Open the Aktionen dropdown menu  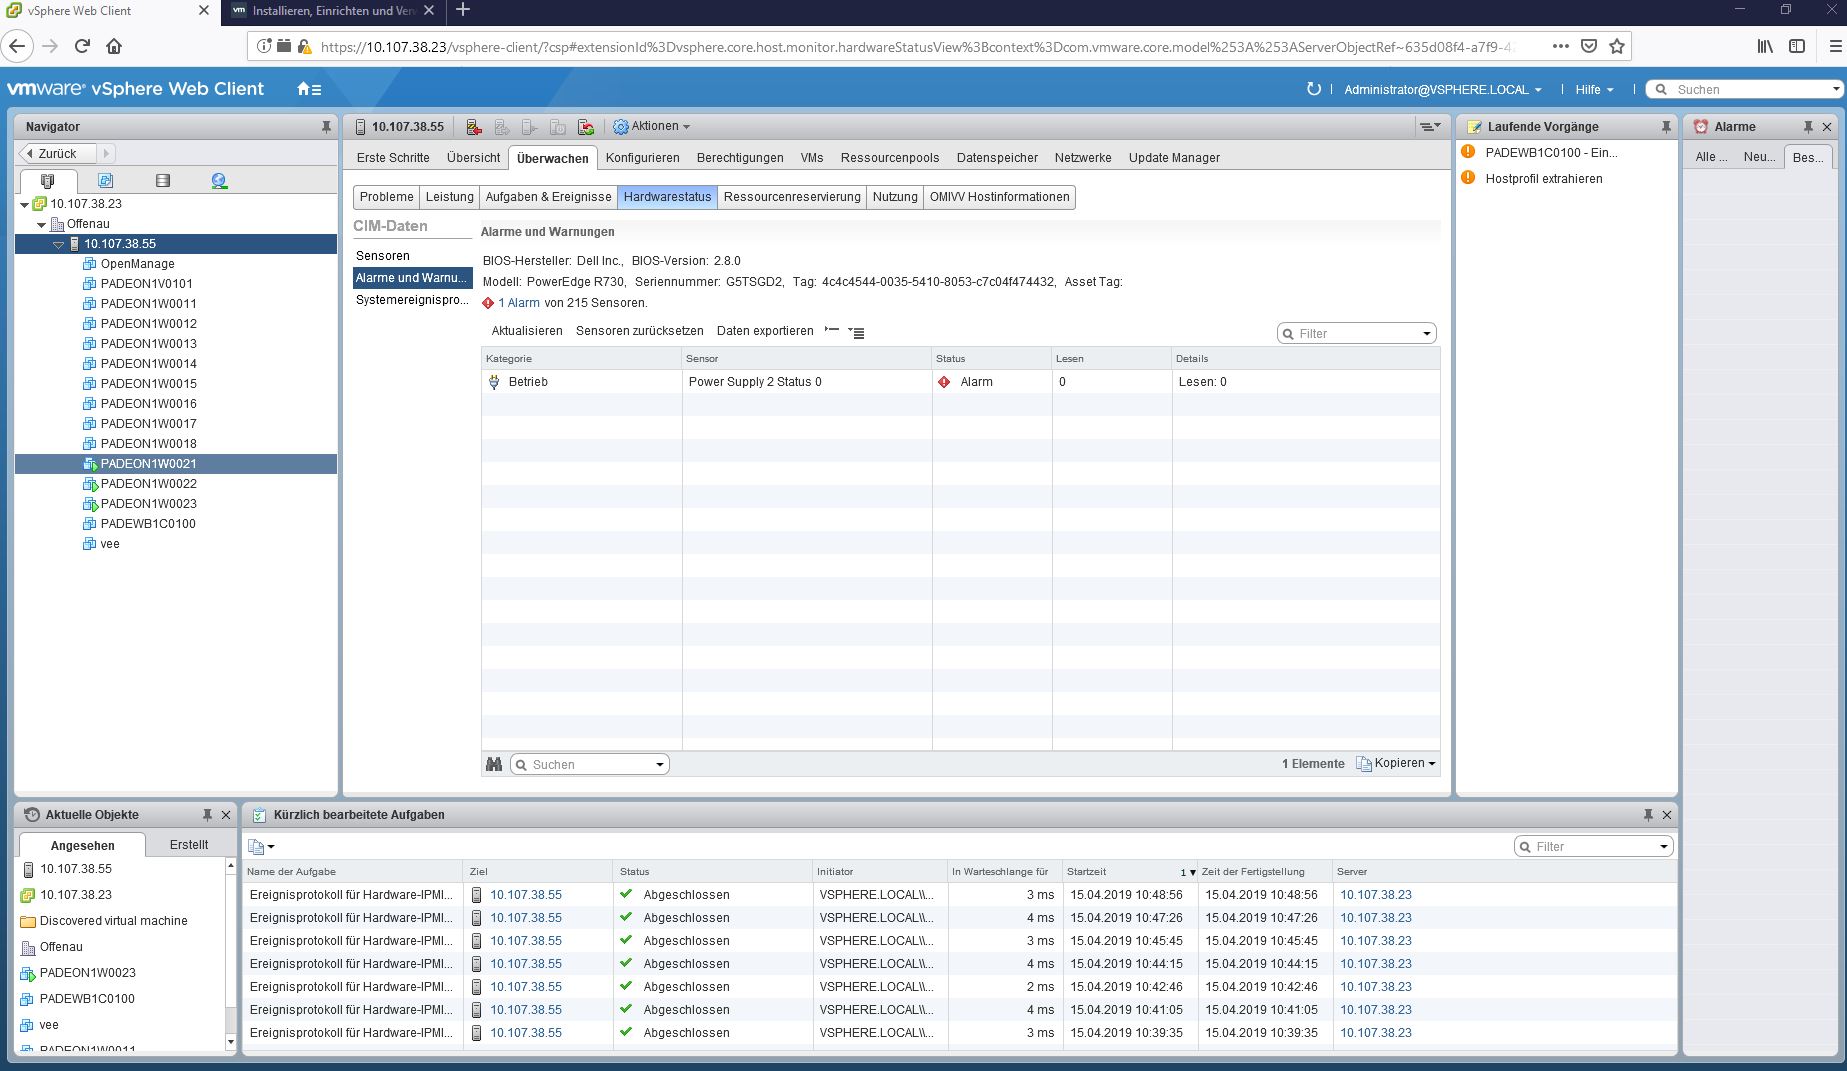pos(652,126)
